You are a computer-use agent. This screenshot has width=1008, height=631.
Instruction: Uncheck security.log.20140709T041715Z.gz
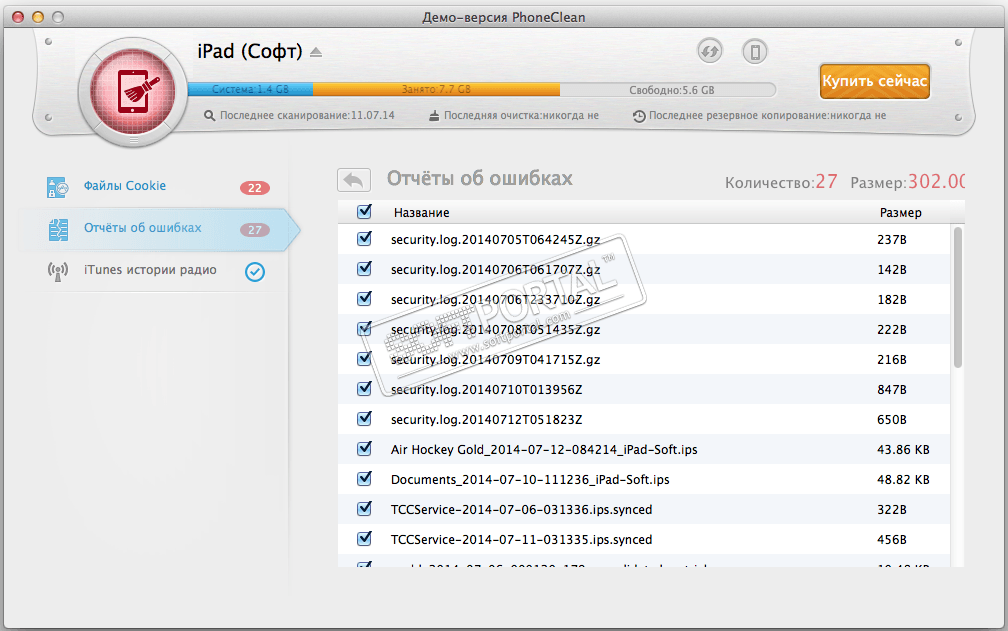click(364, 358)
